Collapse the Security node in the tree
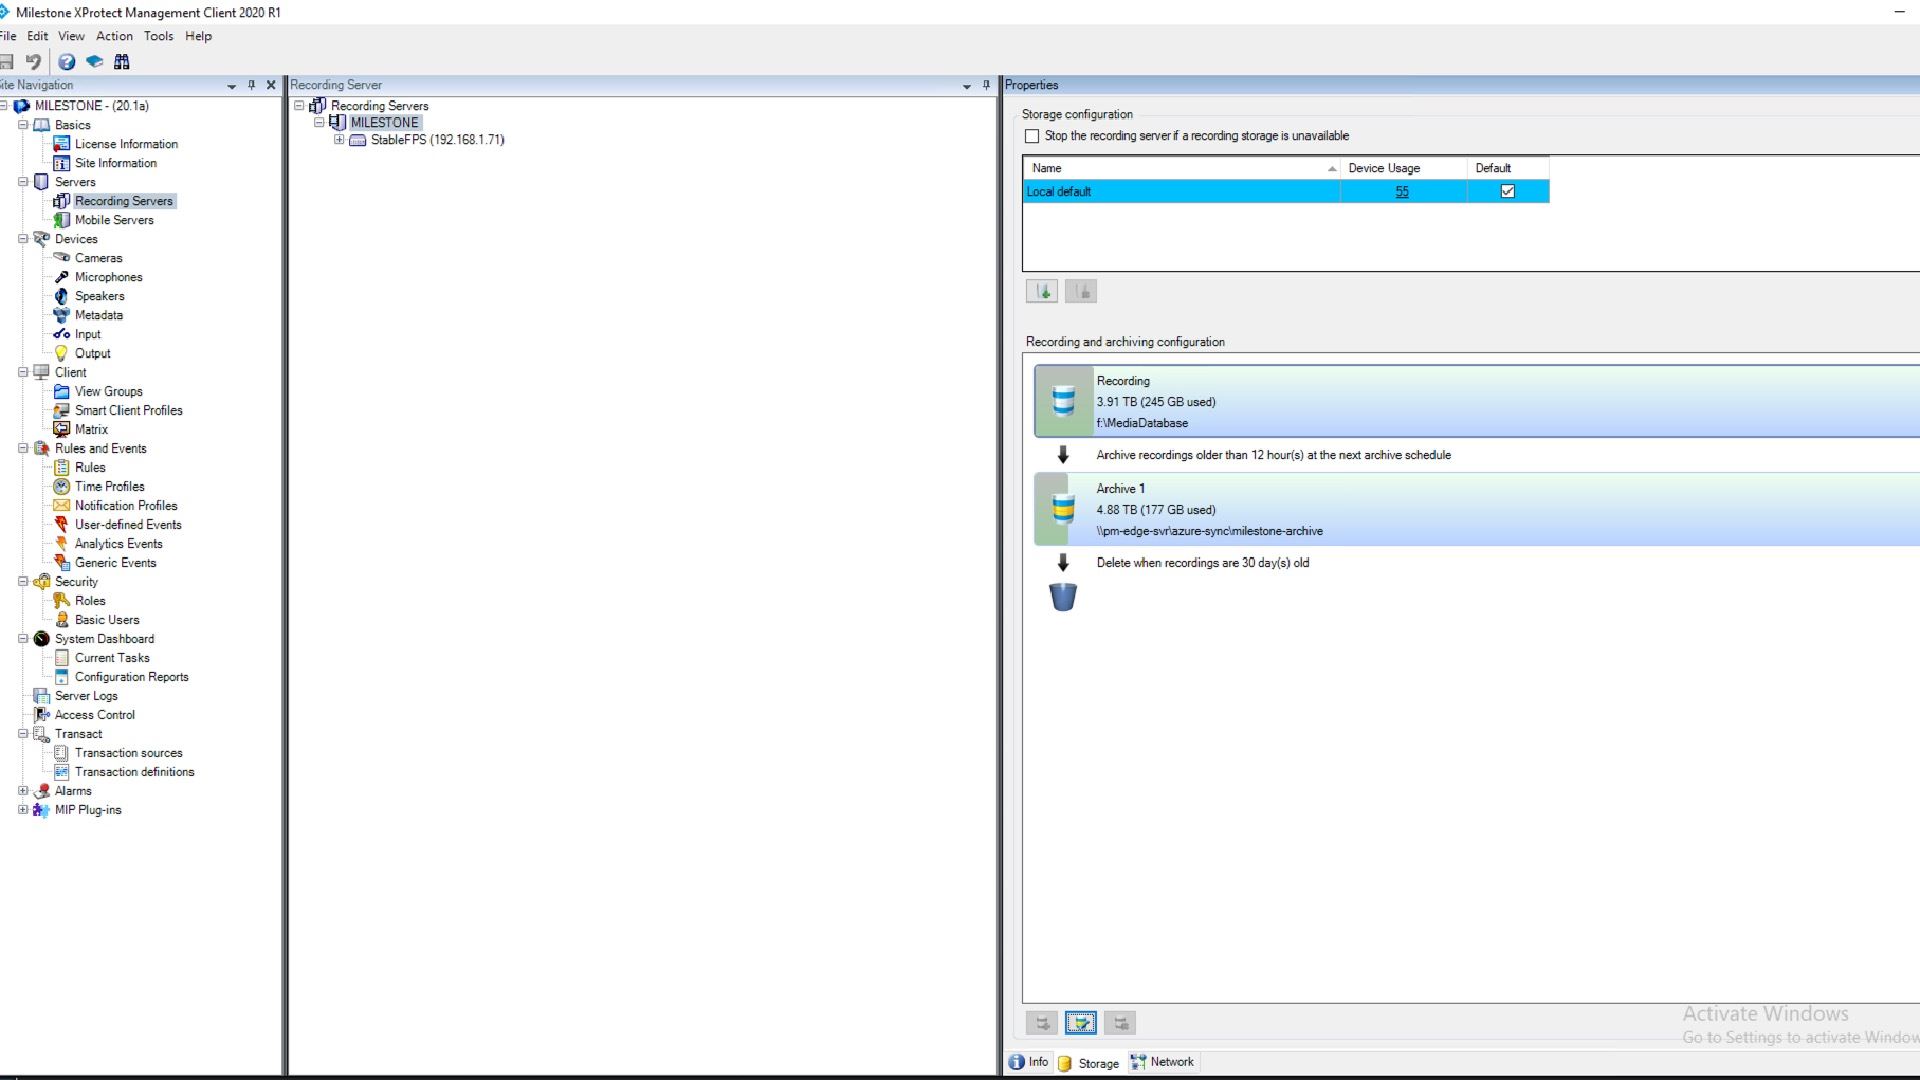 pyautogui.click(x=23, y=581)
